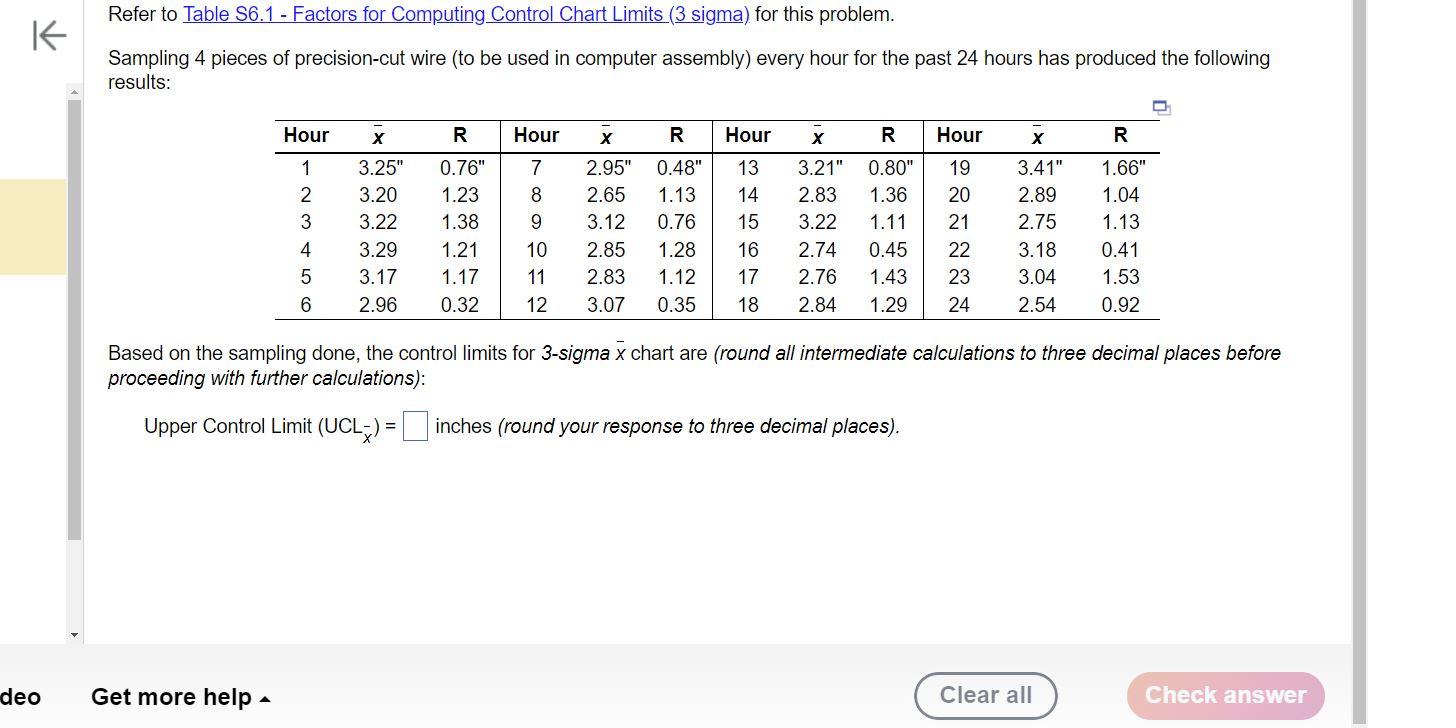The height and width of the screenshot is (728, 1456).
Task: Click the x̄ column header of the second section
Action: click(606, 135)
